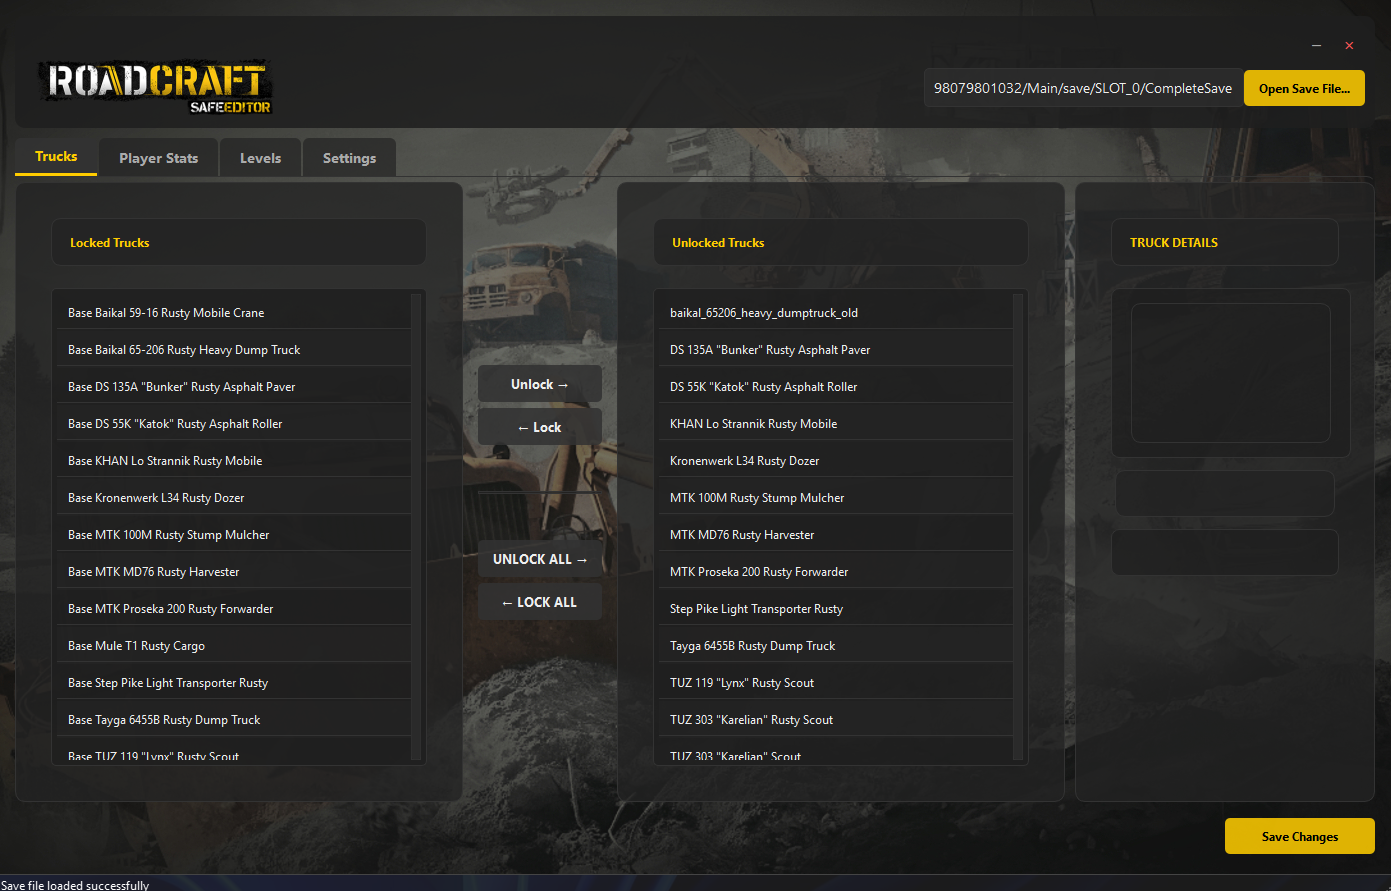The height and width of the screenshot is (891, 1391).
Task: Select unlocked TUZ 303 "Karelian" Rusty Scout
Action: tap(836, 720)
